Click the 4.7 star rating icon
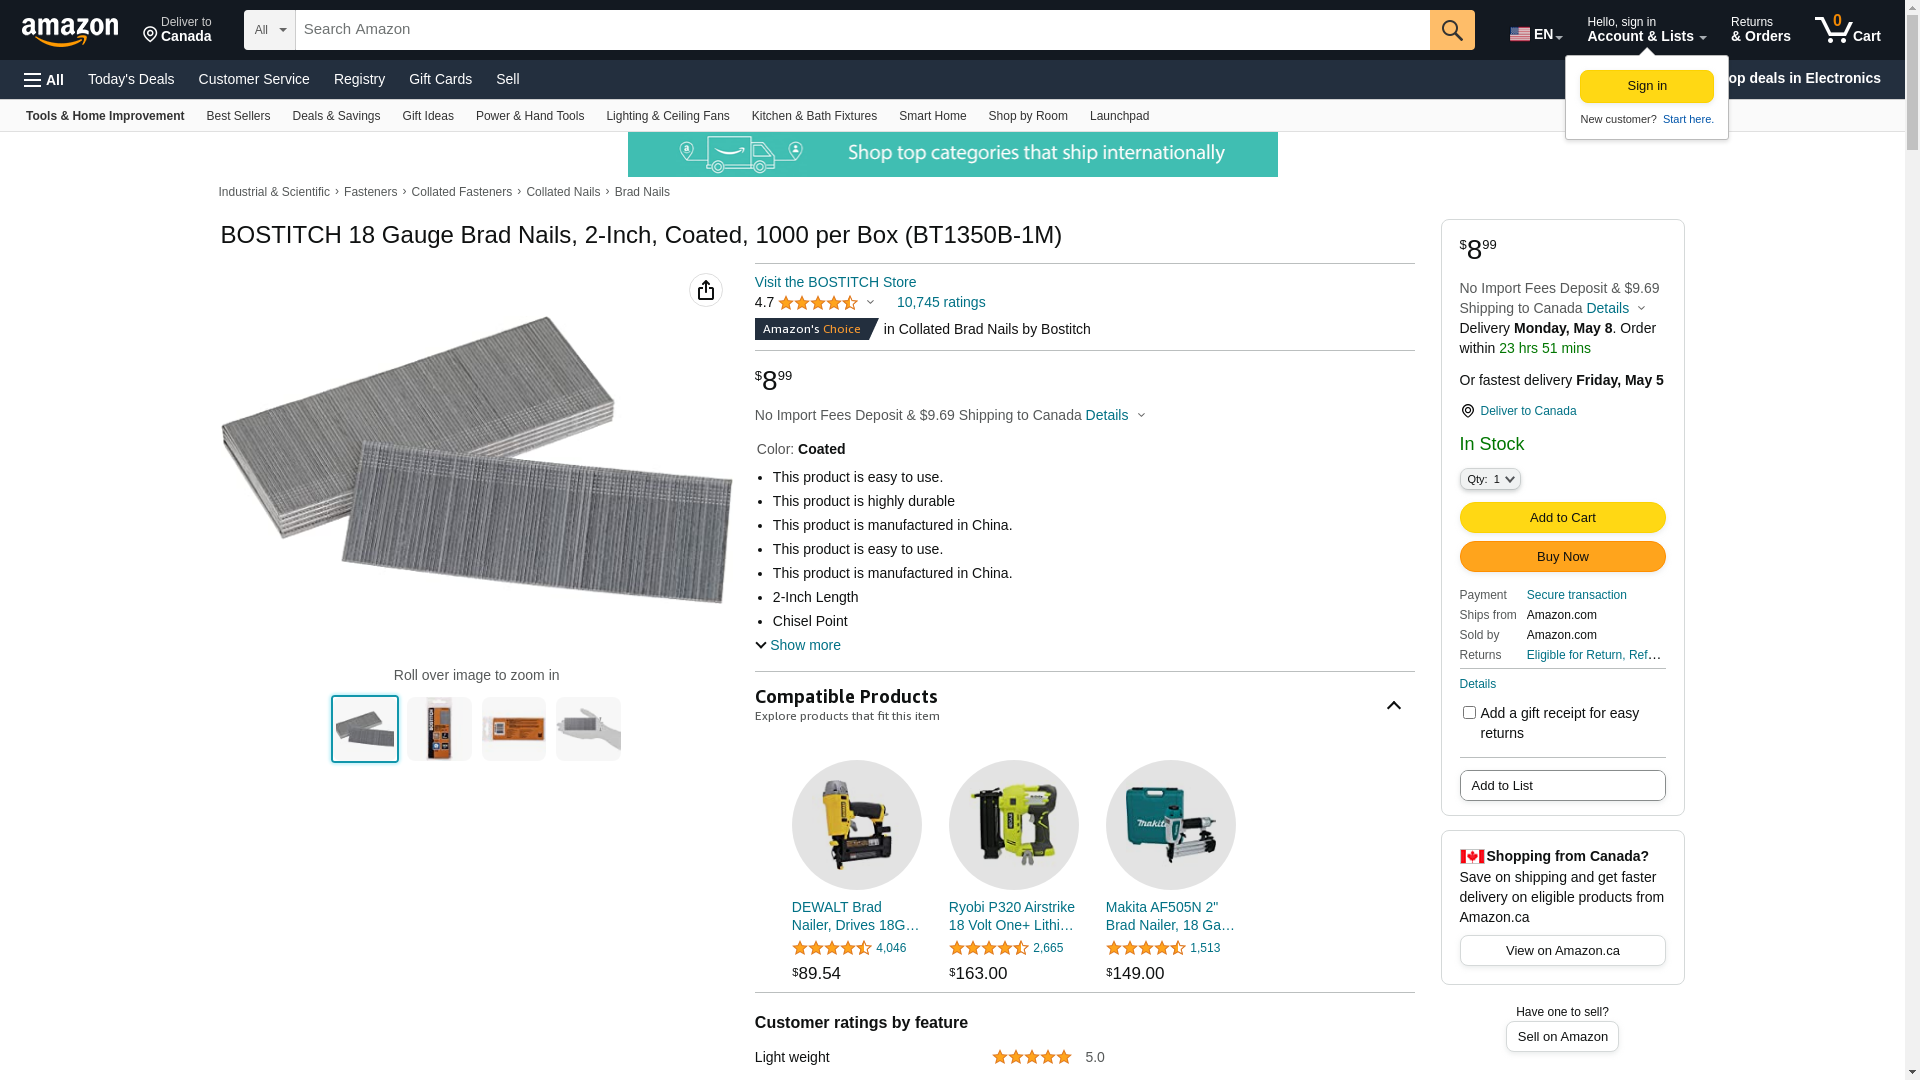Screen dimensions: 1920x1080 coord(818,303)
